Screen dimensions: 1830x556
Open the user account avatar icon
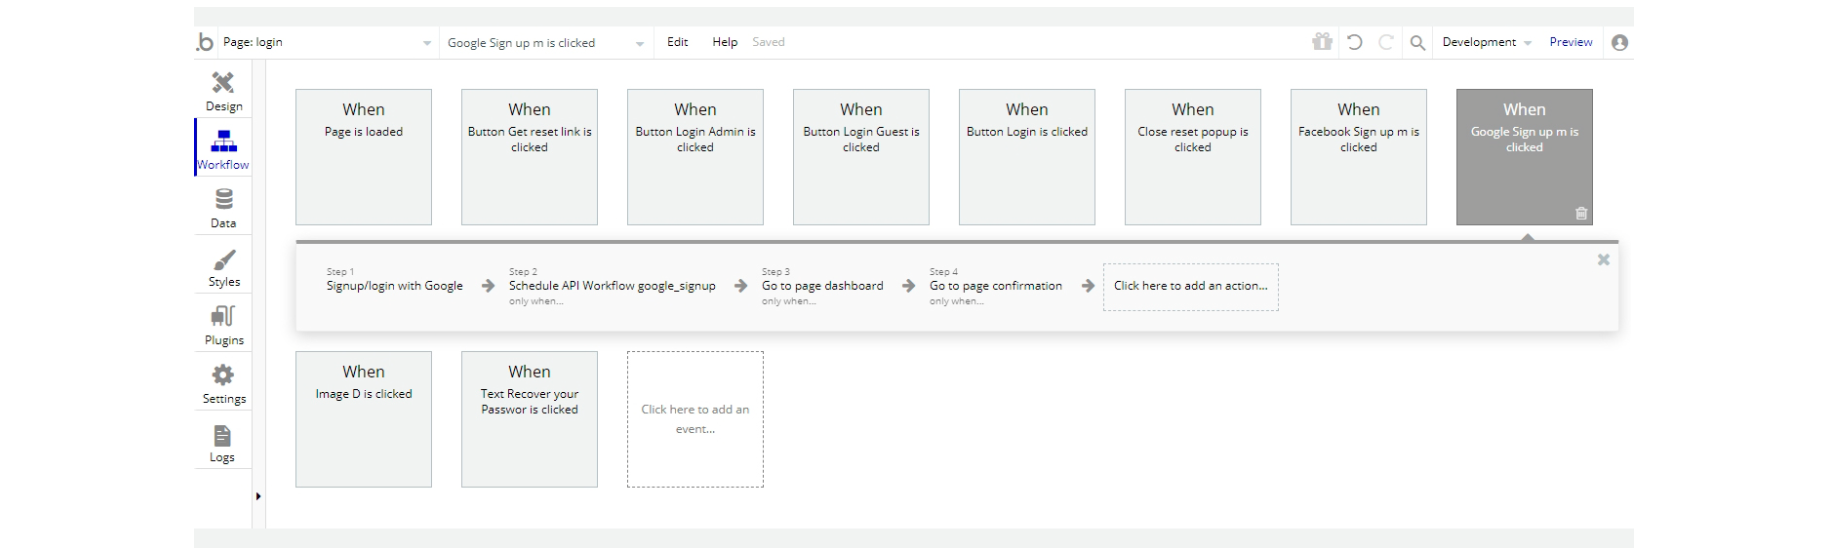tap(1620, 42)
